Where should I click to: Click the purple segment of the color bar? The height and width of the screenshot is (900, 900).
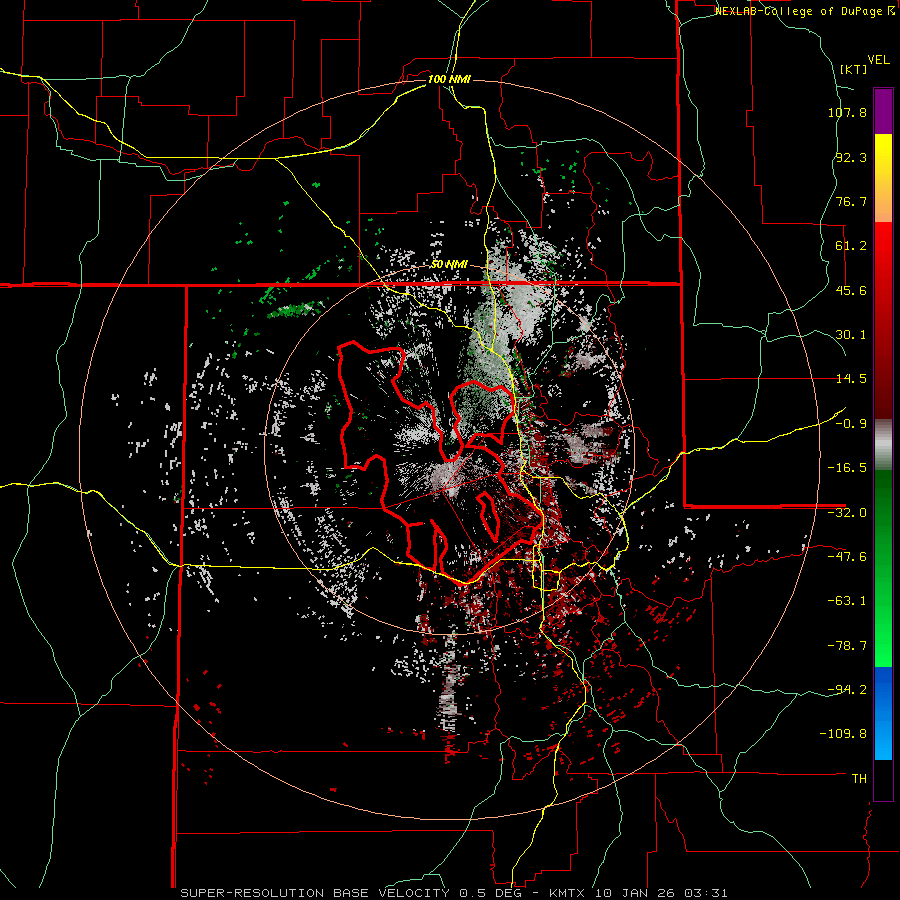[883, 111]
